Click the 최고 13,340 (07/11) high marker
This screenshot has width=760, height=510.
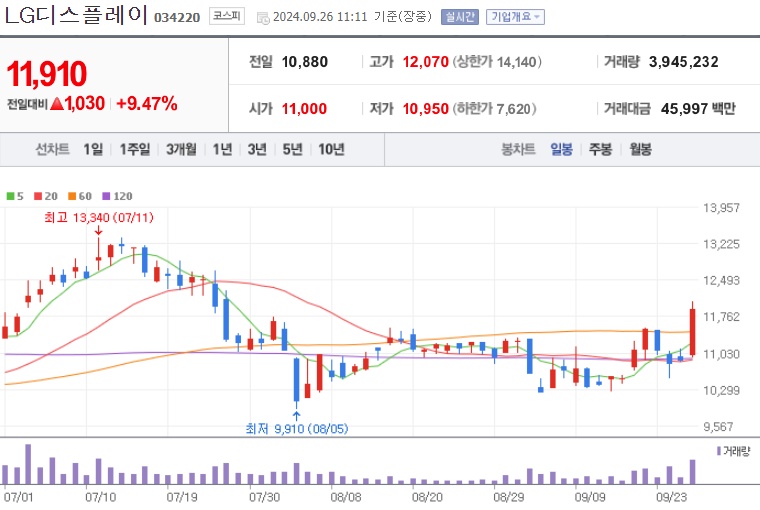tap(99, 218)
